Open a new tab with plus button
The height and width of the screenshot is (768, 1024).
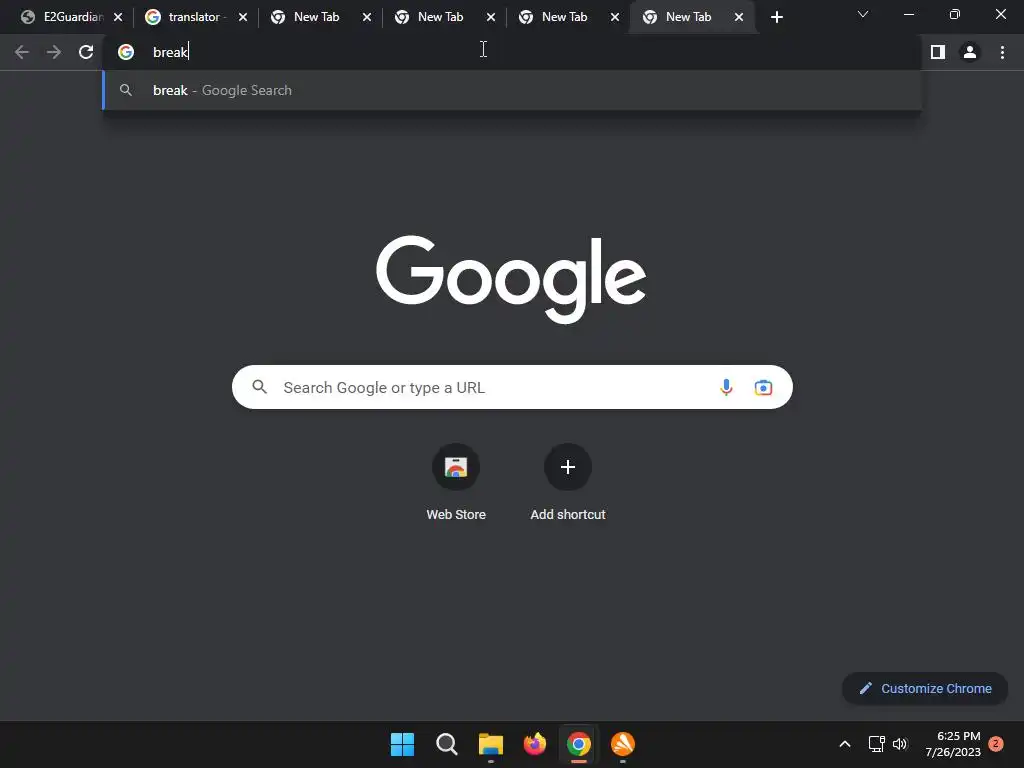click(776, 18)
